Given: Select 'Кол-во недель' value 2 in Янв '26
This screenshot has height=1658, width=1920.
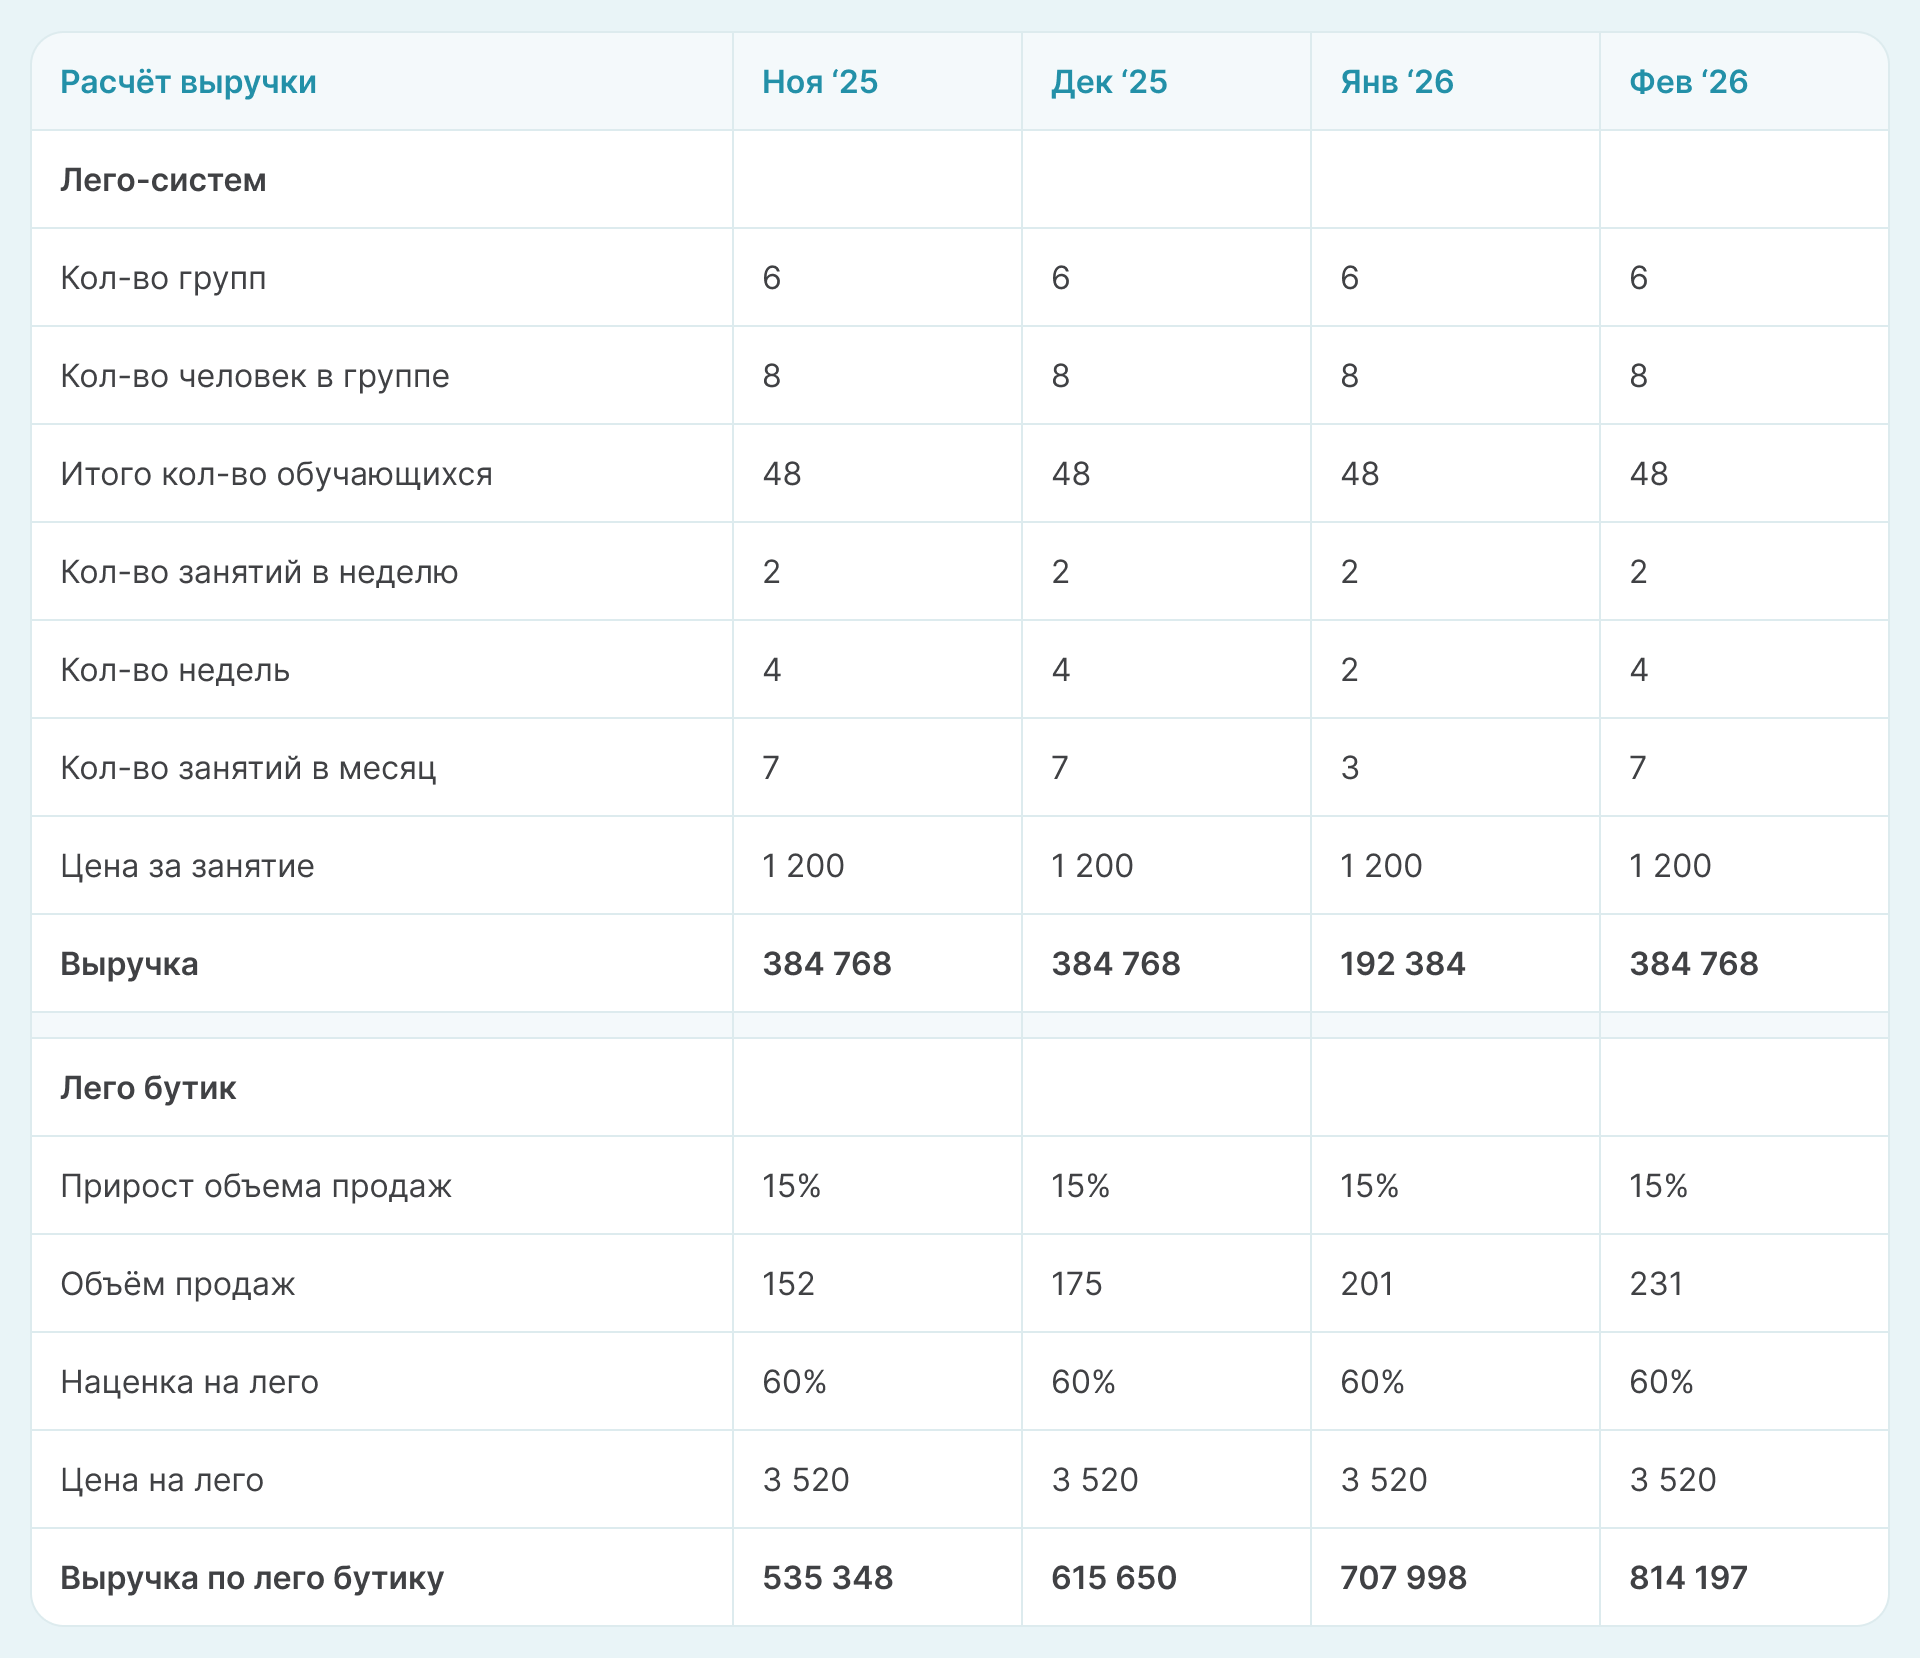Looking at the screenshot, I should pos(1349,670).
